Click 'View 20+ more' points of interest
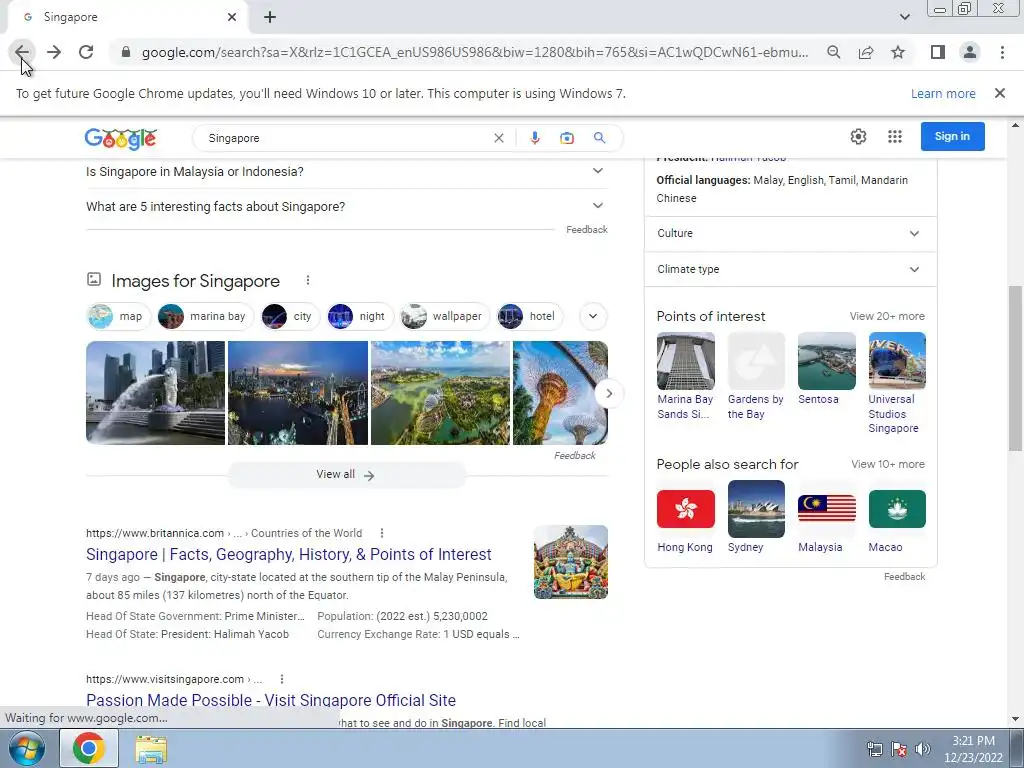The image size is (1024, 768). tap(887, 316)
